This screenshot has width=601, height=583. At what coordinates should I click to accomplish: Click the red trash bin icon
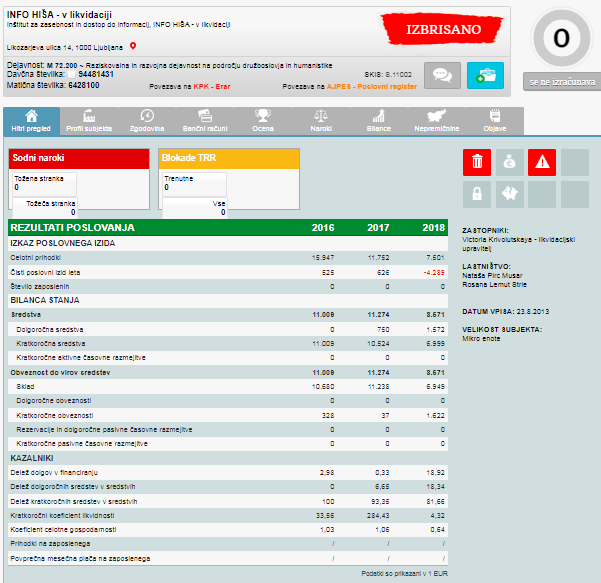pos(477,162)
